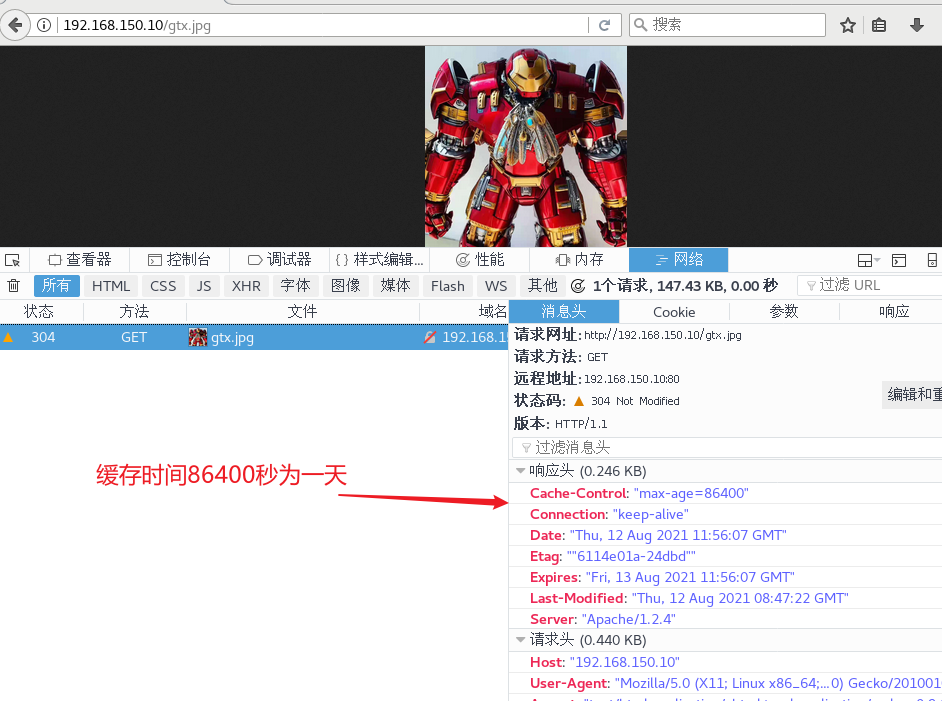
Task: Click the address bar showing 192.168.150.10/gtx.jpg
Action: tap(324, 25)
